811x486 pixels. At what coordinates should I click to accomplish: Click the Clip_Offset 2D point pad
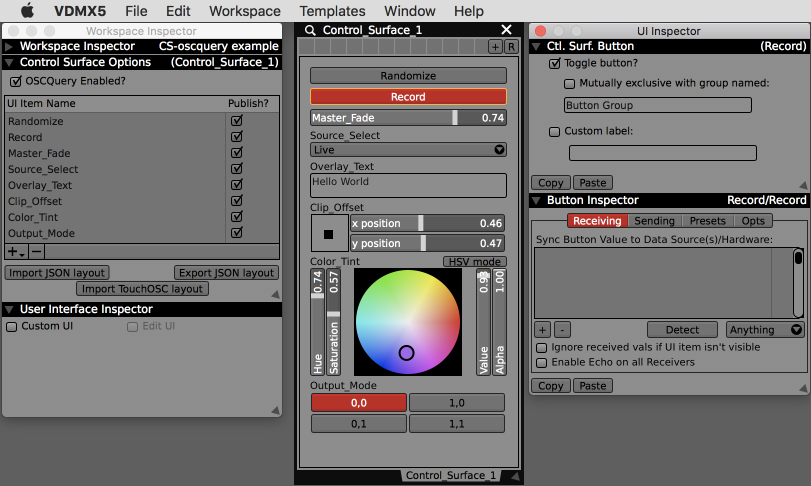(x=329, y=234)
